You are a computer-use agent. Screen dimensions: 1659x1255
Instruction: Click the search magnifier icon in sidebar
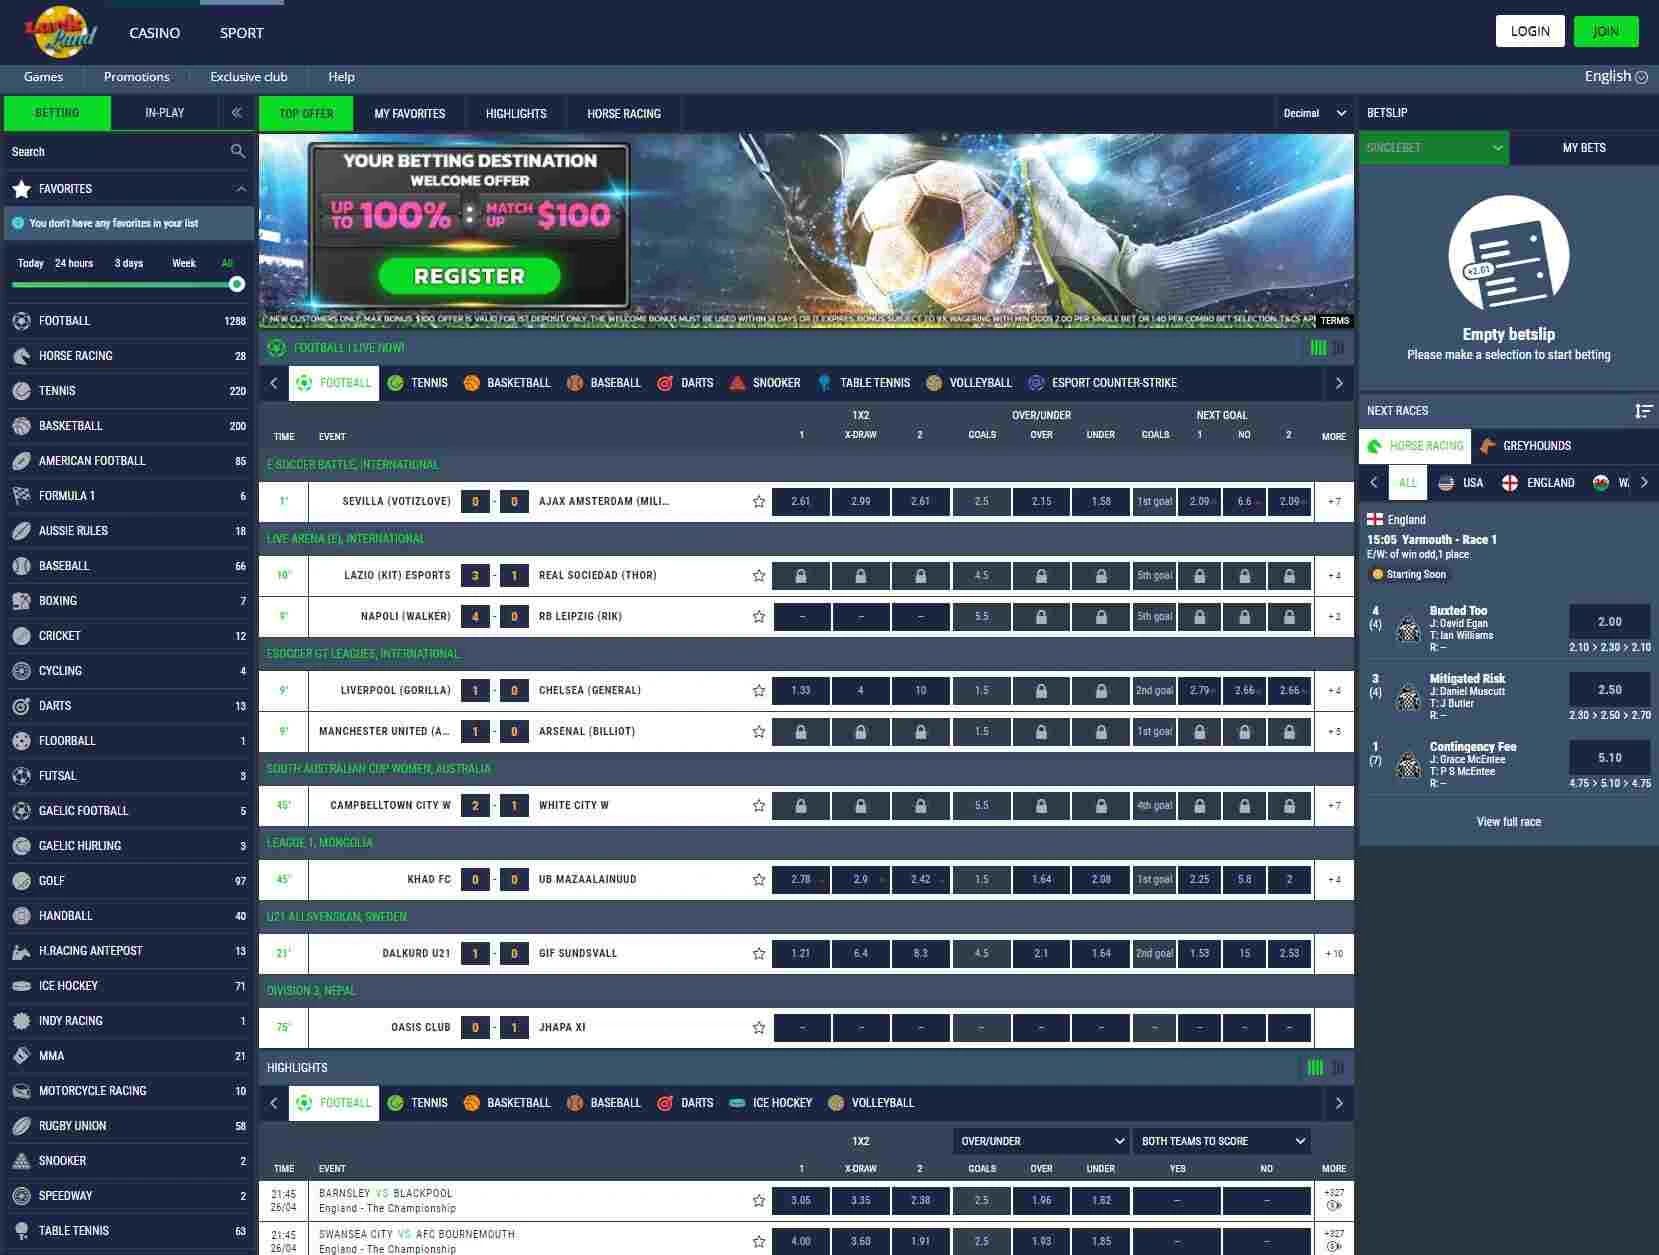pos(237,151)
